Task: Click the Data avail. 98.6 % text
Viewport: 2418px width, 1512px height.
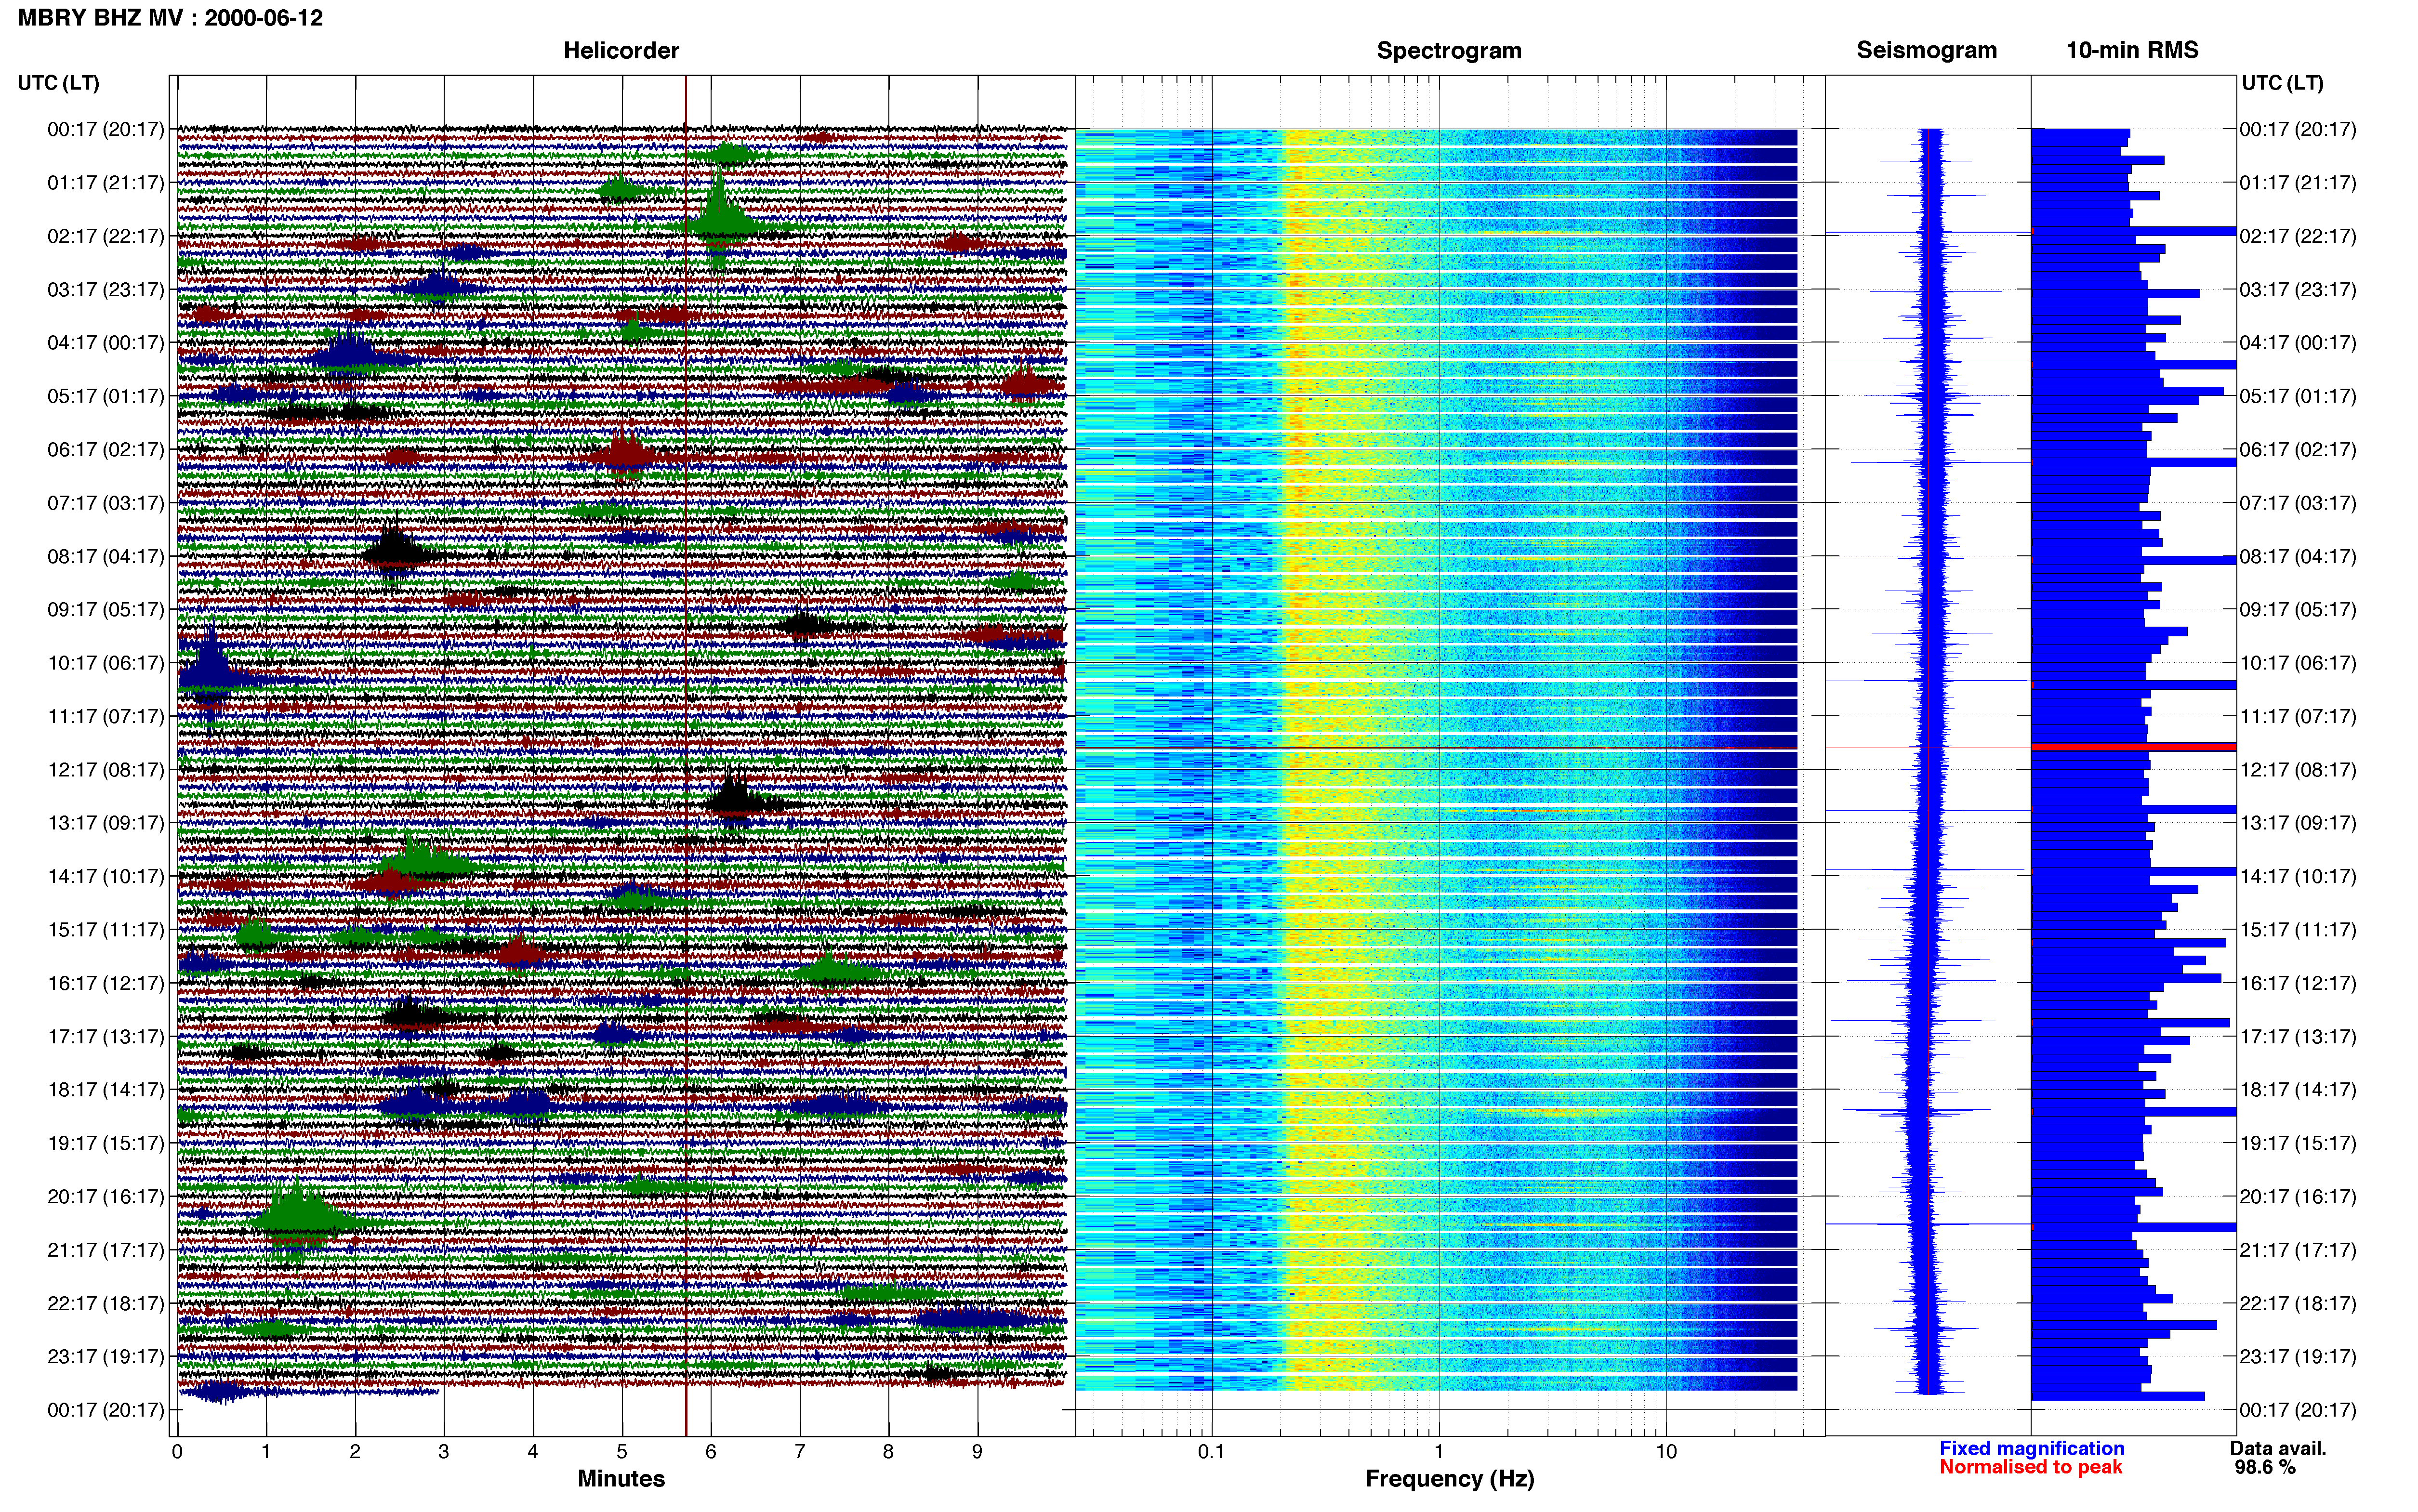Action: pyautogui.click(x=2278, y=1458)
